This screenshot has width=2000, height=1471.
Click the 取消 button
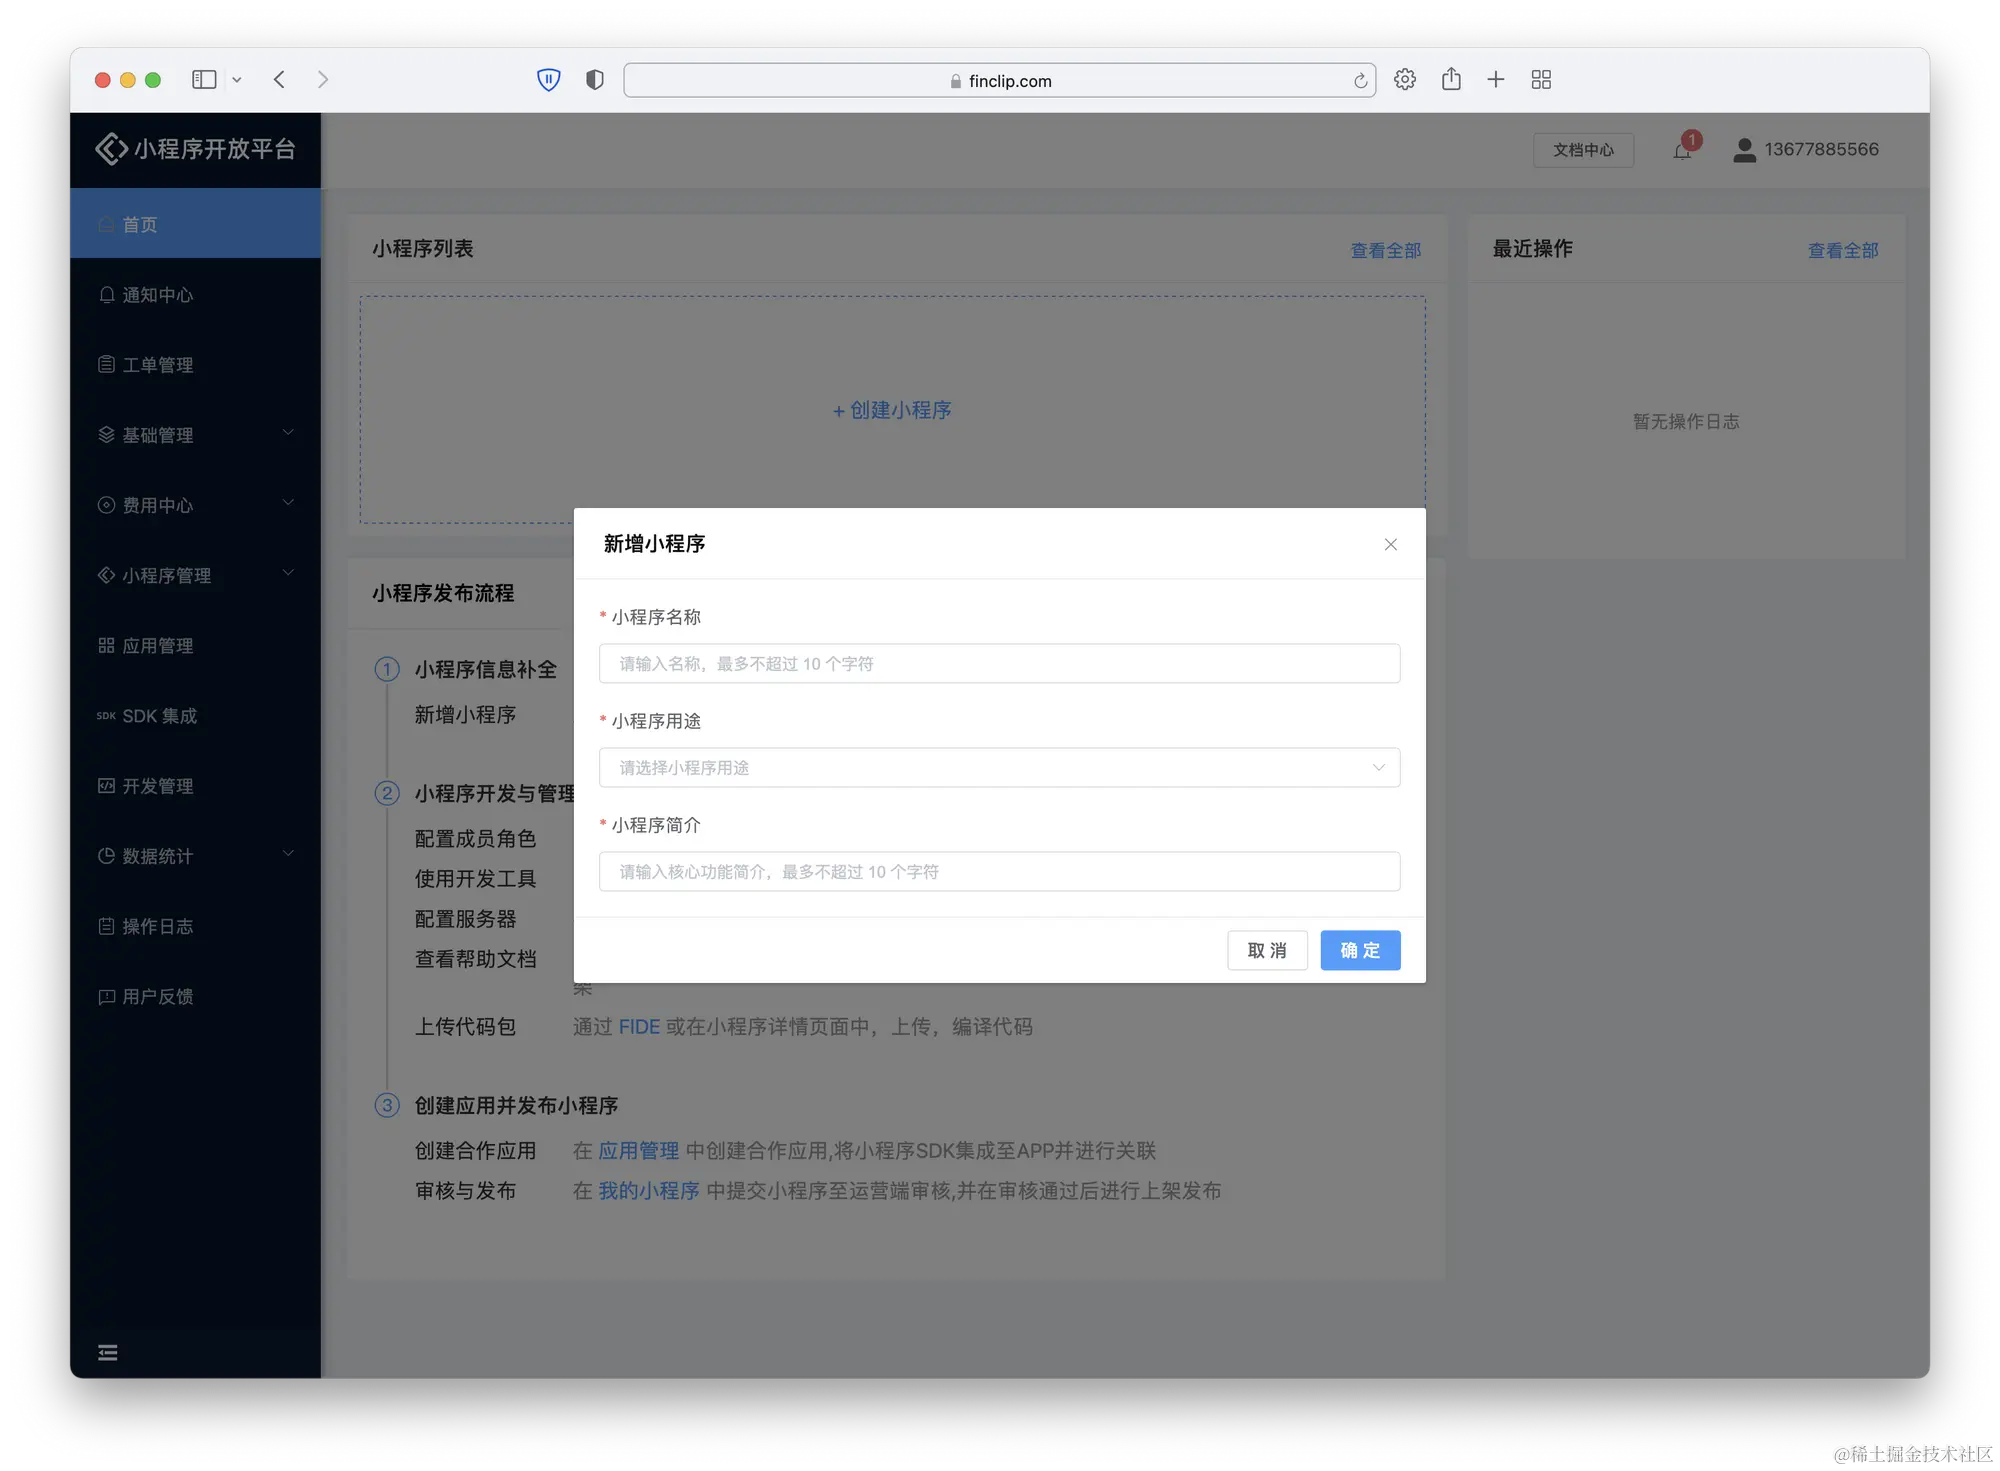click(1267, 950)
